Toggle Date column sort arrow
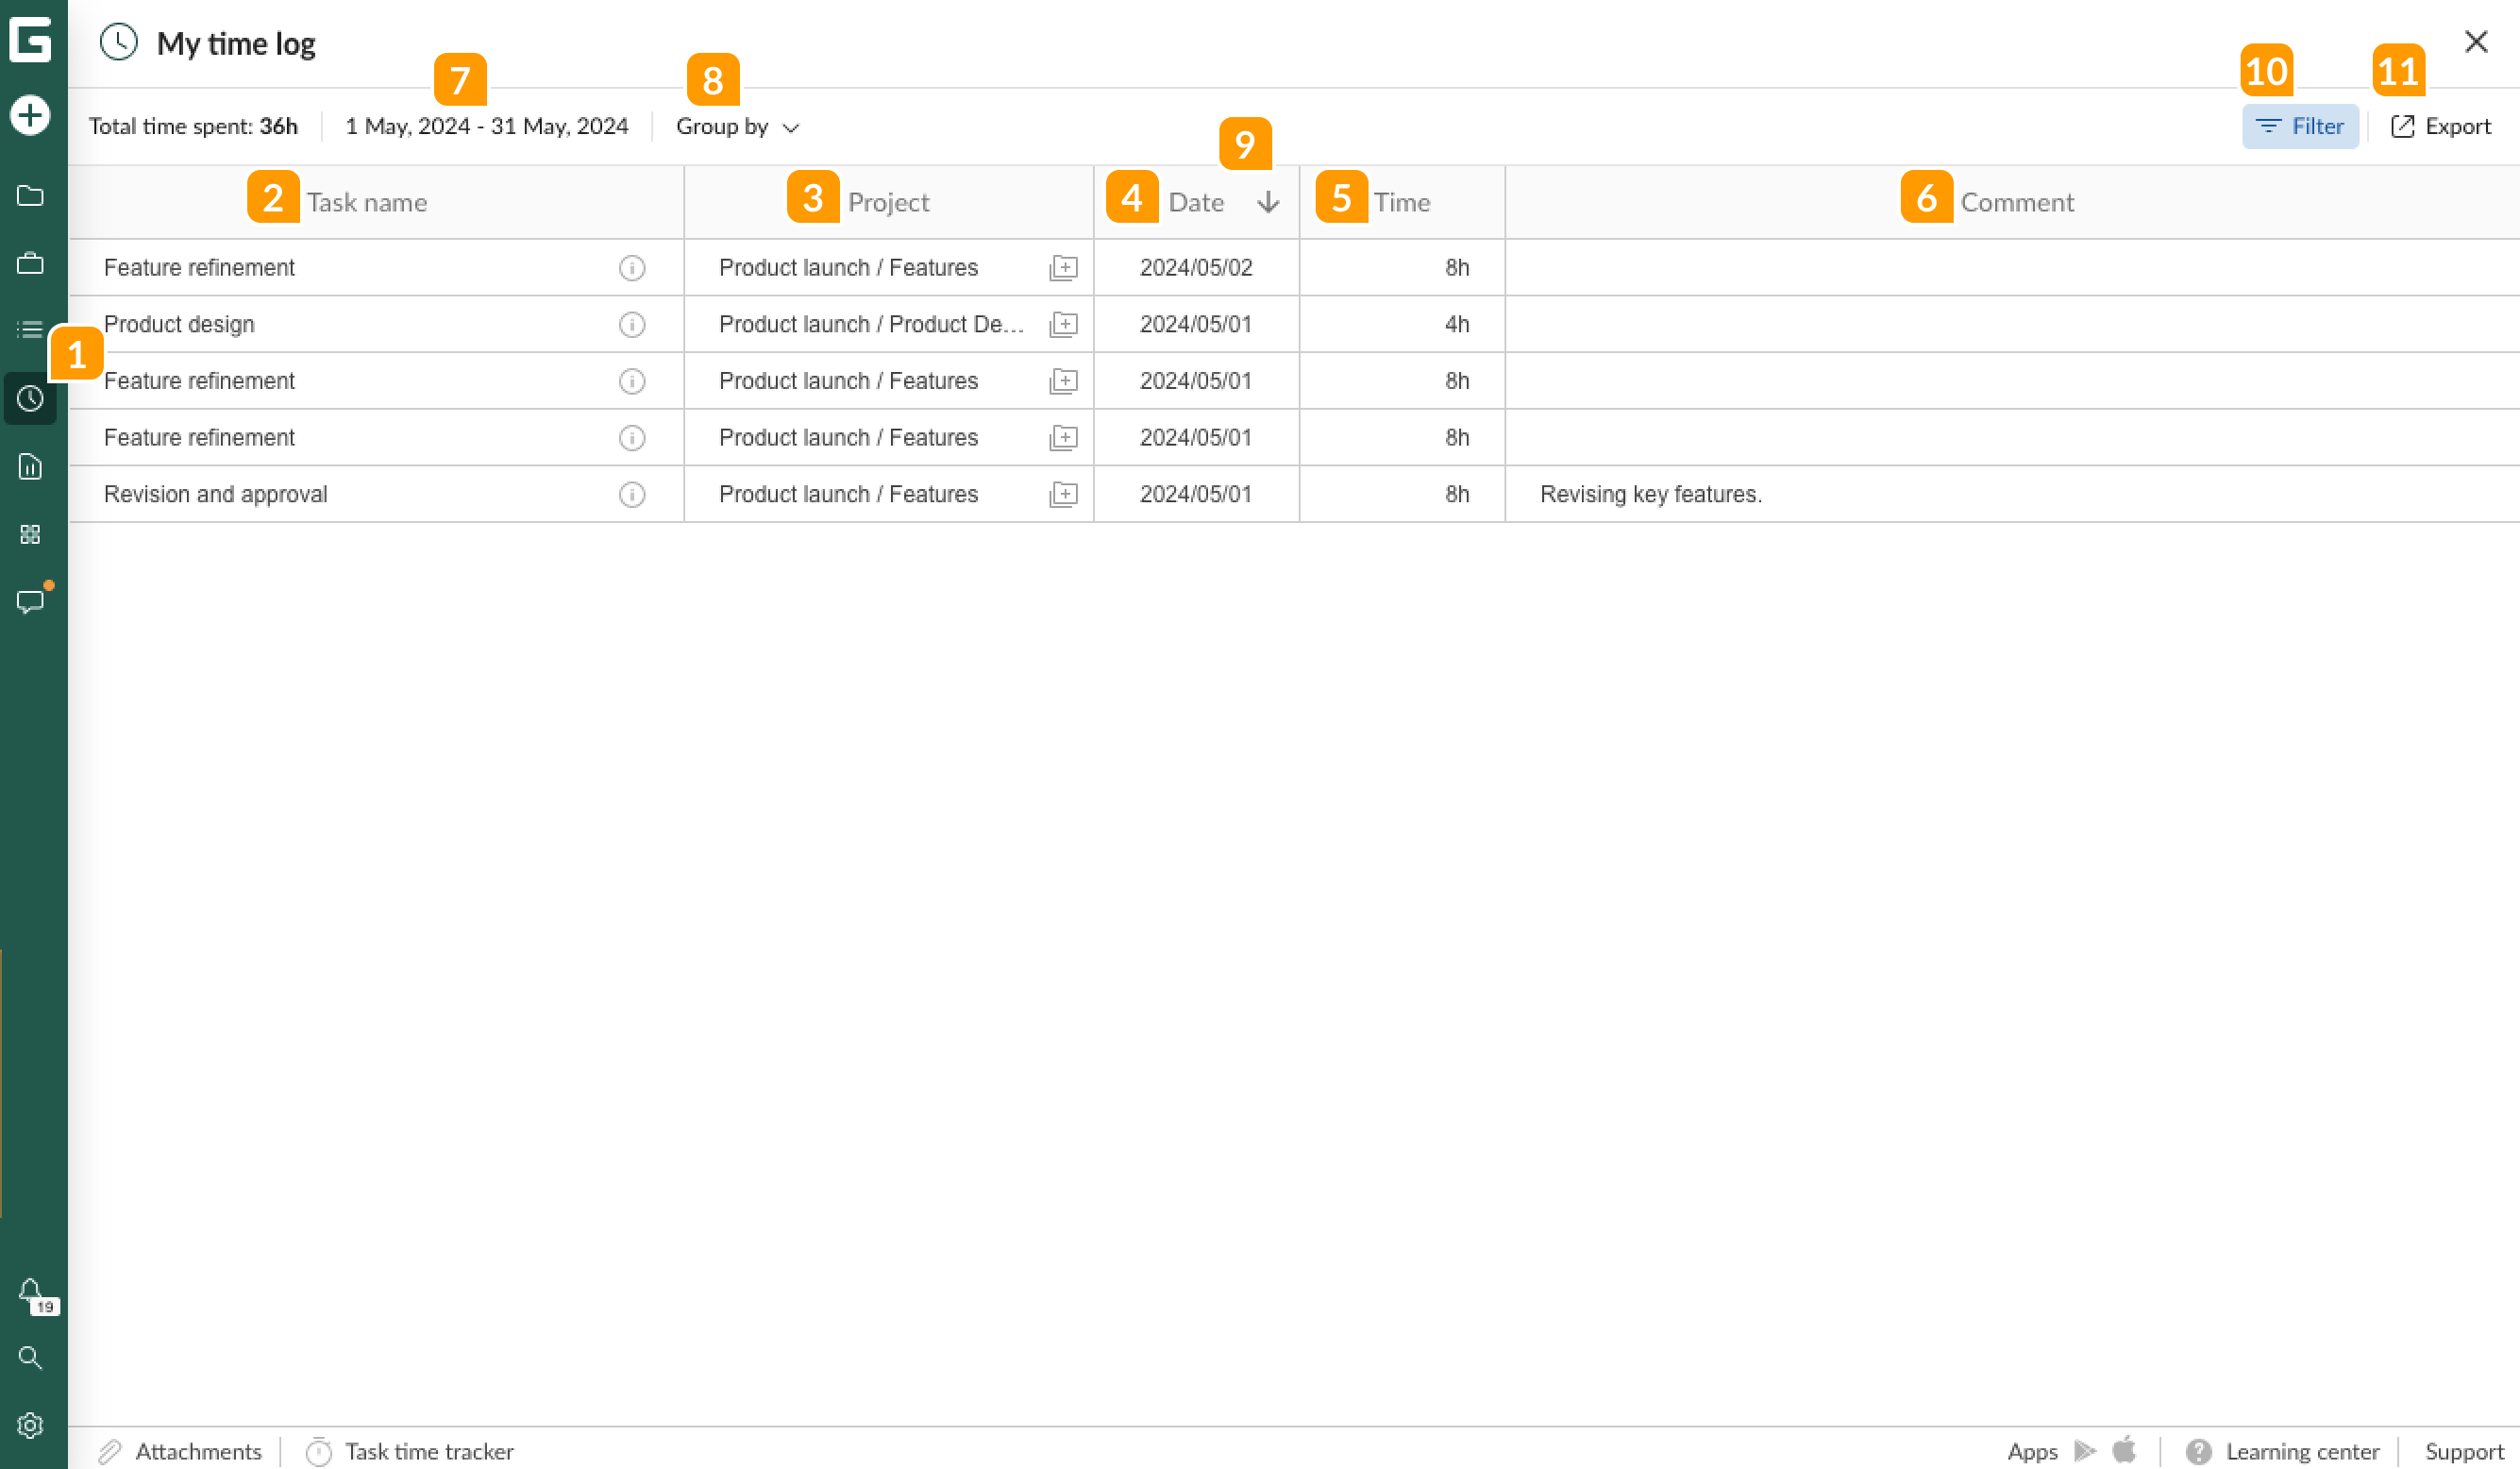 coord(1268,203)
